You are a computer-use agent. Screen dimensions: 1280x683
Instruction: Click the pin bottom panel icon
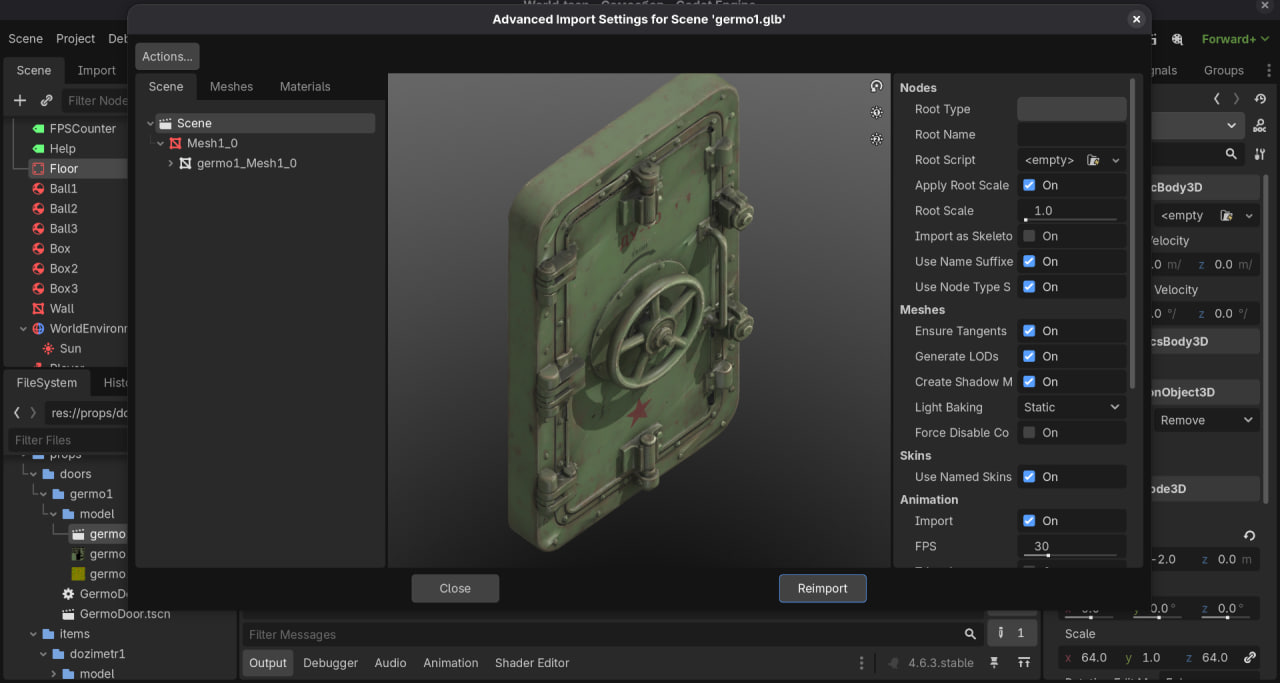[x=994, y=663]
